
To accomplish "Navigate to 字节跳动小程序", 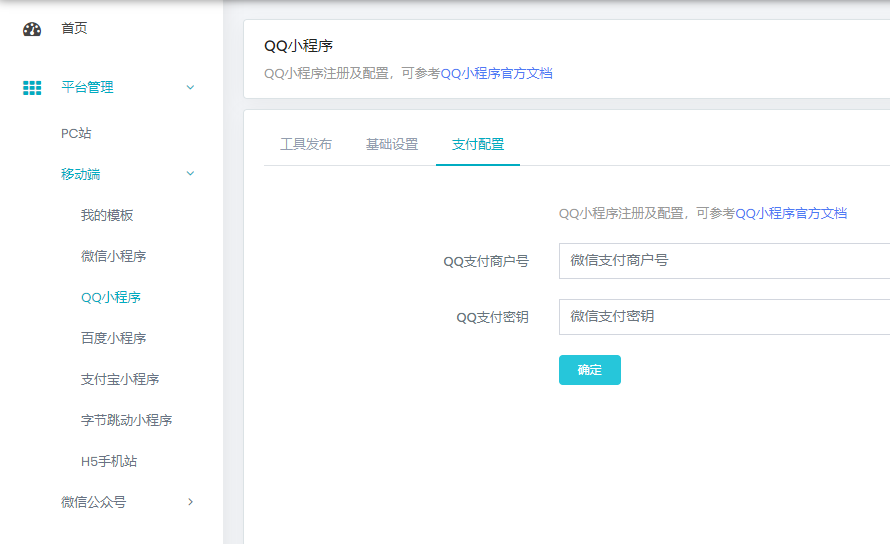I will point(126,420).
